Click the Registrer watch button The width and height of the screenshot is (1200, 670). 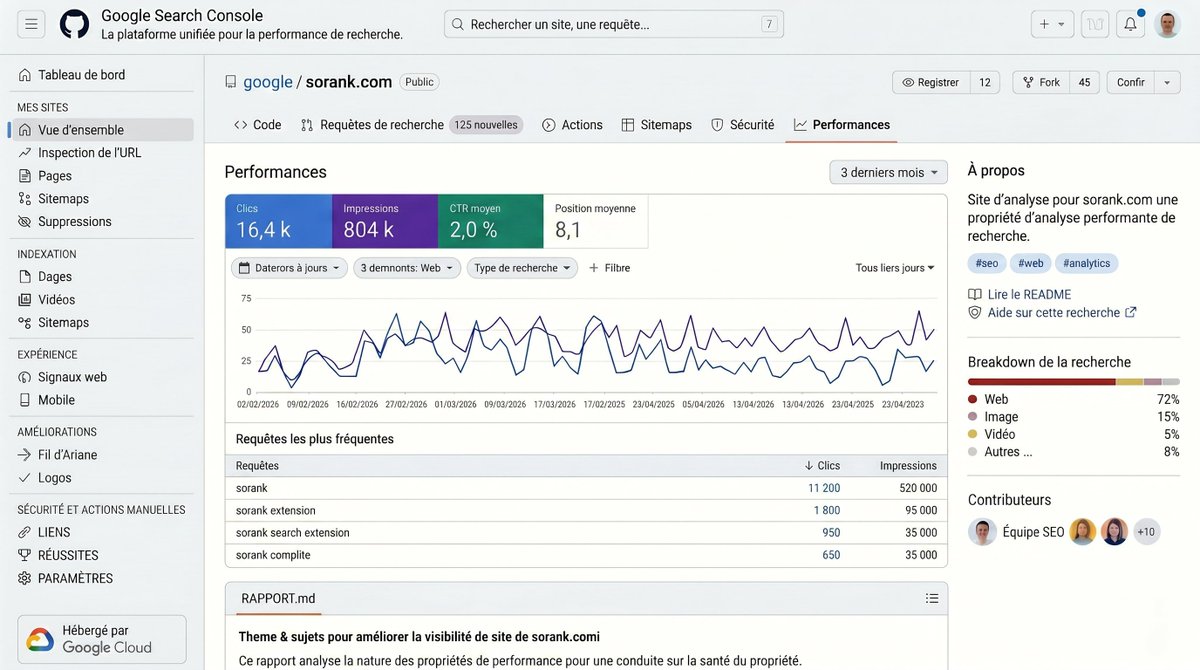[x=930, y=82]
